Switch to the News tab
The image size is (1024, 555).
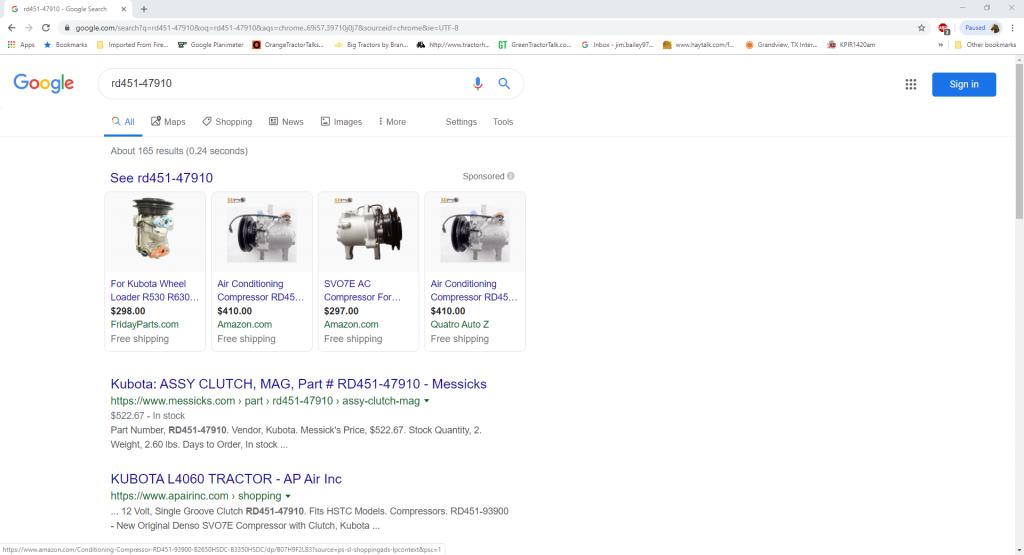click(286, 122)
